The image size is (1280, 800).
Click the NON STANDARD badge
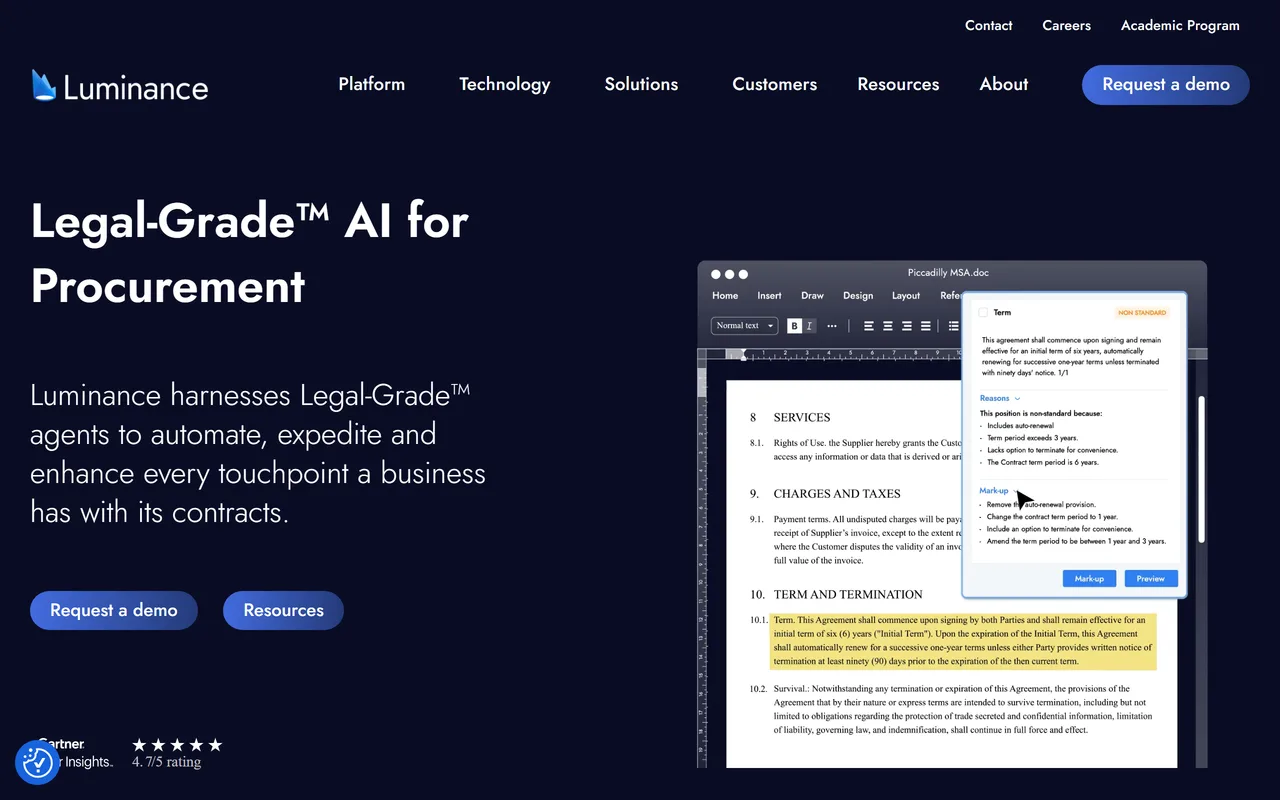pos(1142,313)
